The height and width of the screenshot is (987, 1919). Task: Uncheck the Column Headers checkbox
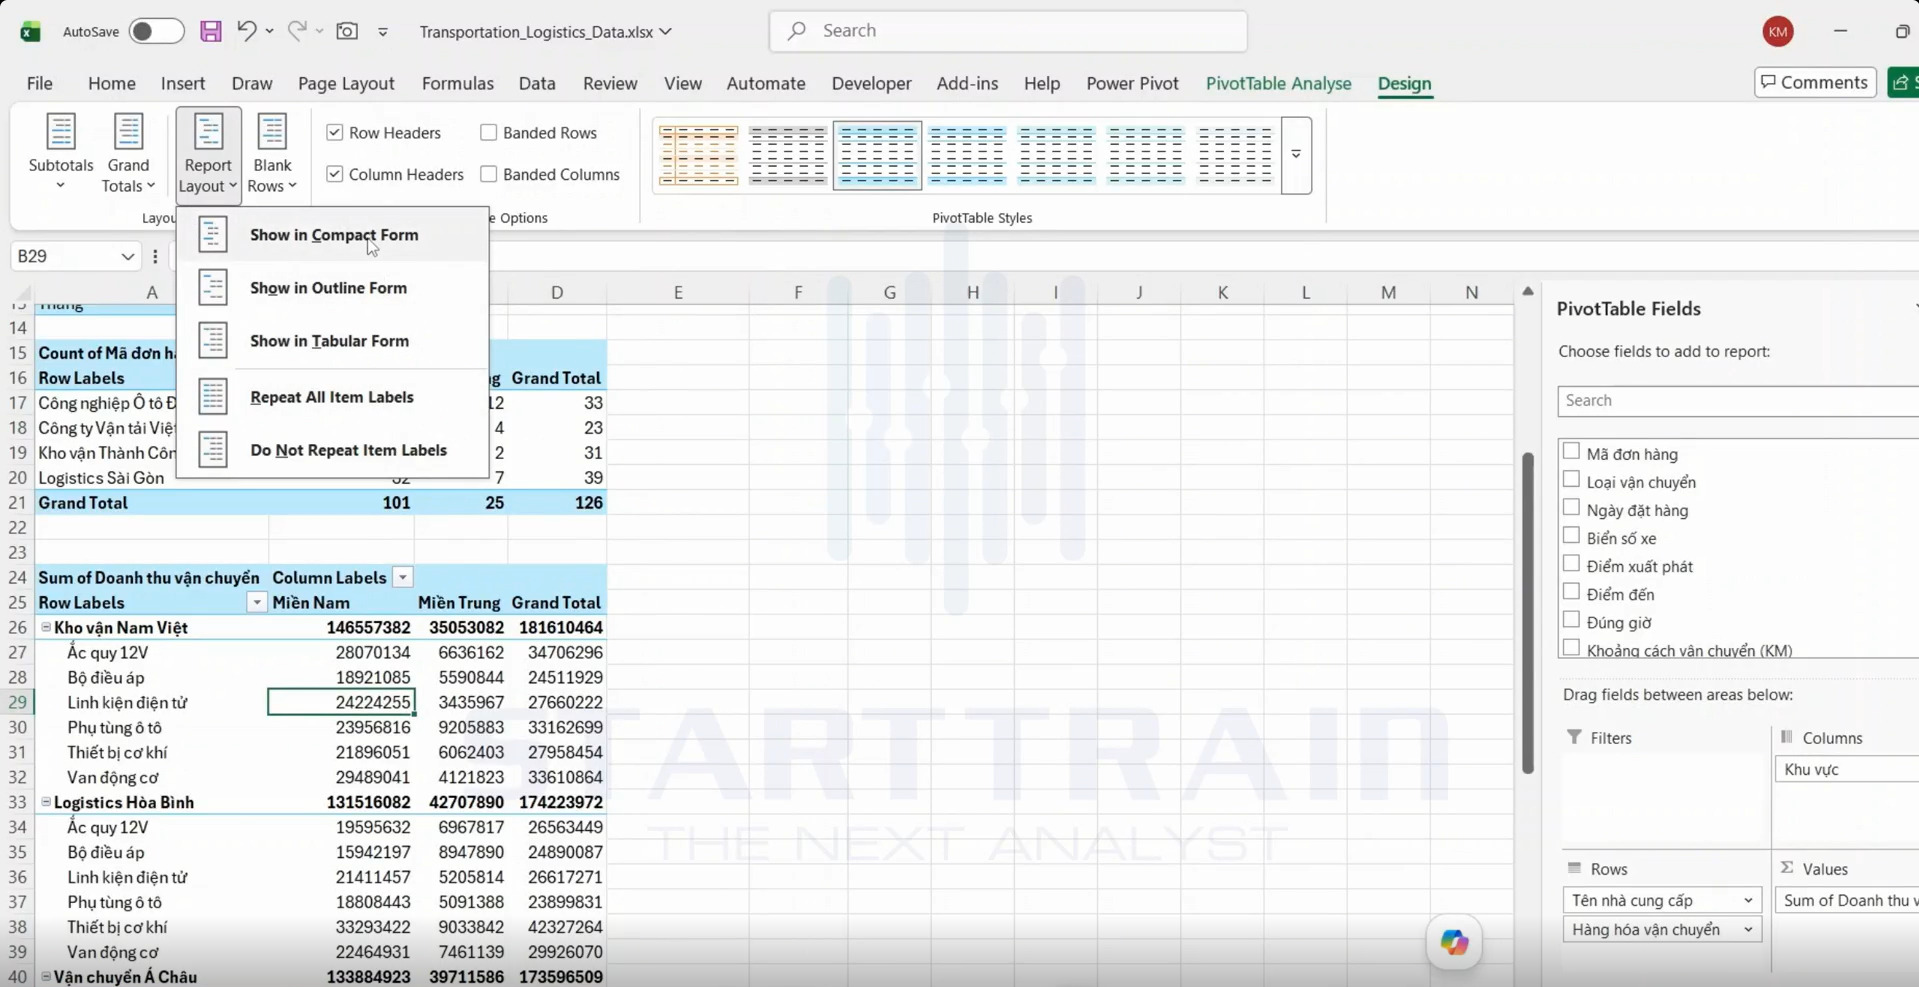pos(335,174)
